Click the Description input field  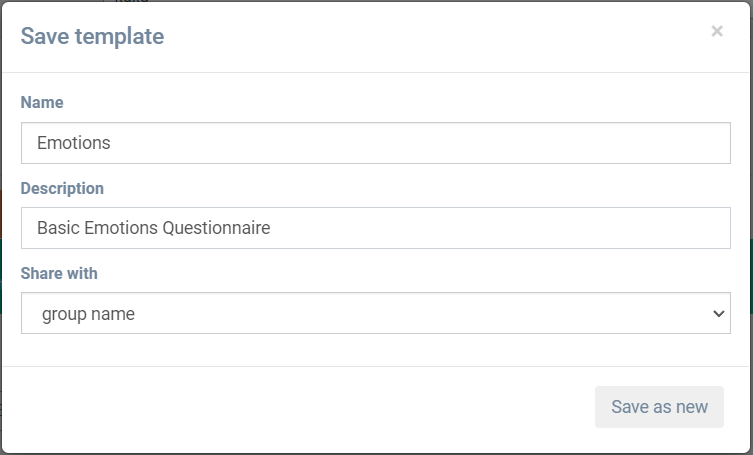pyautogui.click(x=375, y=228)
